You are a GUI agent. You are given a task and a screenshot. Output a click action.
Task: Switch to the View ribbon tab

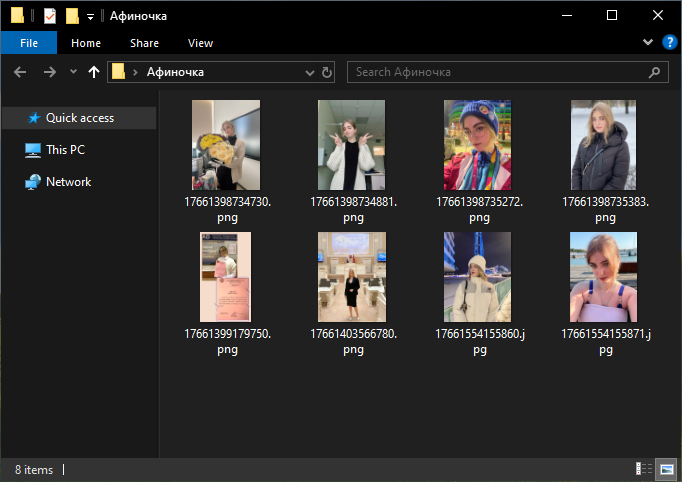click(x=200, y=43)
